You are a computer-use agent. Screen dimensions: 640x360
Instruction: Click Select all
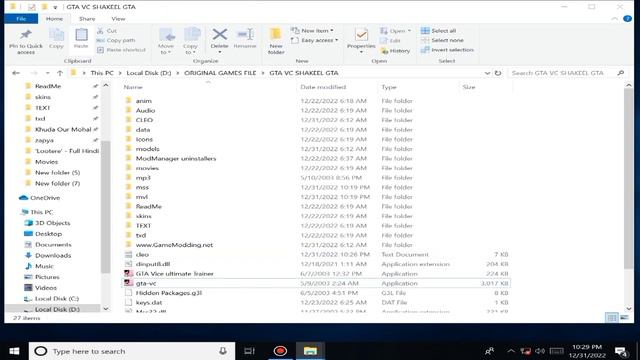[438, 31]
